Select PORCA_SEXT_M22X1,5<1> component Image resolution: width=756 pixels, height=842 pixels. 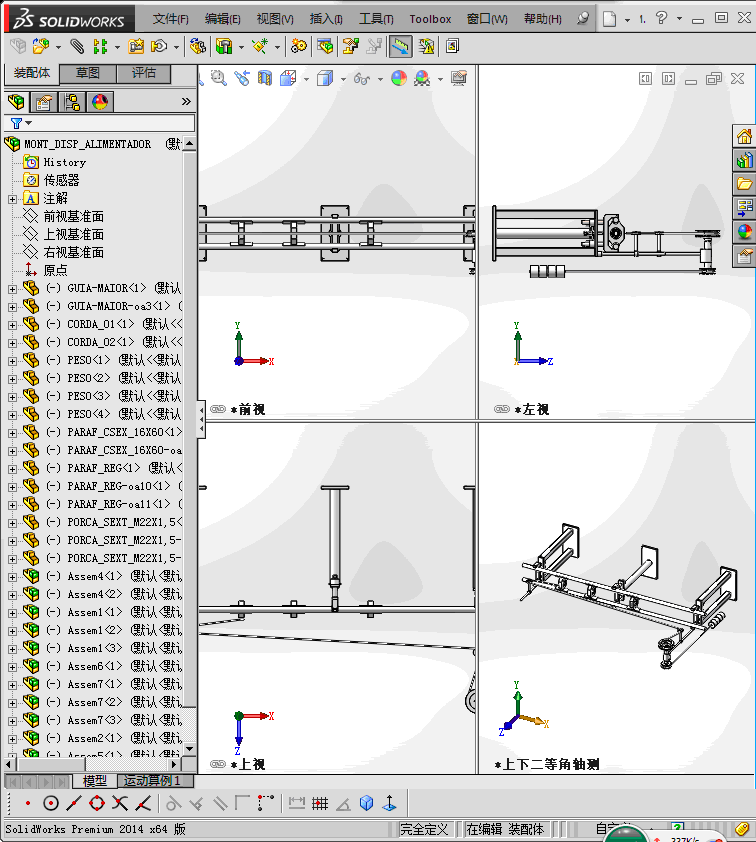coord(125,522)
